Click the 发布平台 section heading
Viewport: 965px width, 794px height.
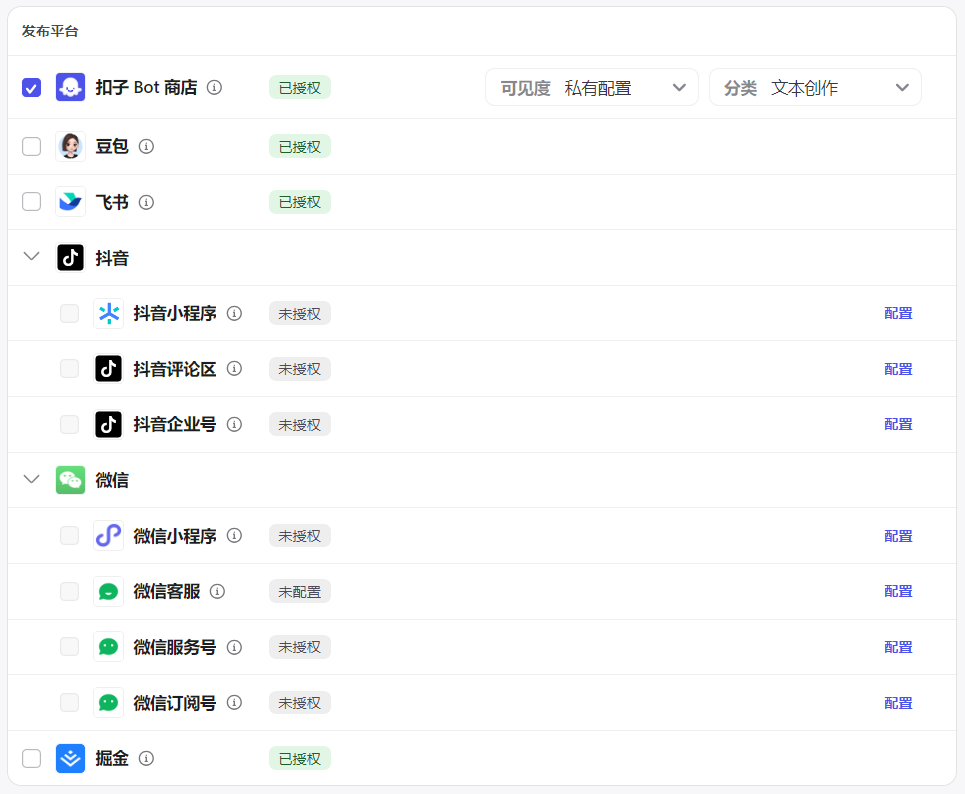pos(50,31)
